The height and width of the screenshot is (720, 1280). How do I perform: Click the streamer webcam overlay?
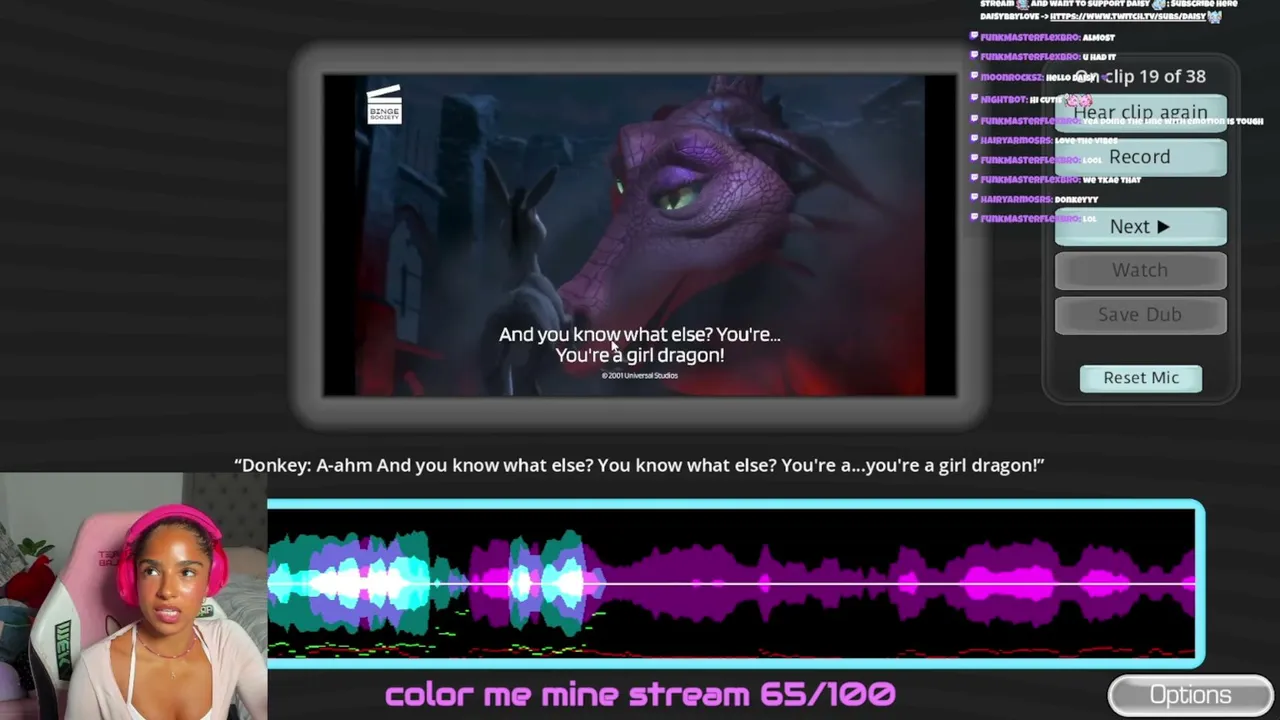point(133,597)
